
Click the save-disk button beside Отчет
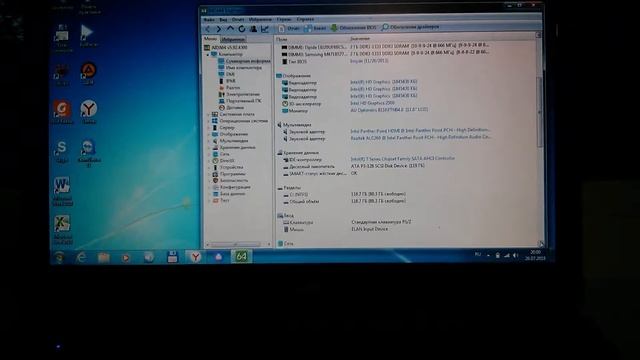point(315,28)
